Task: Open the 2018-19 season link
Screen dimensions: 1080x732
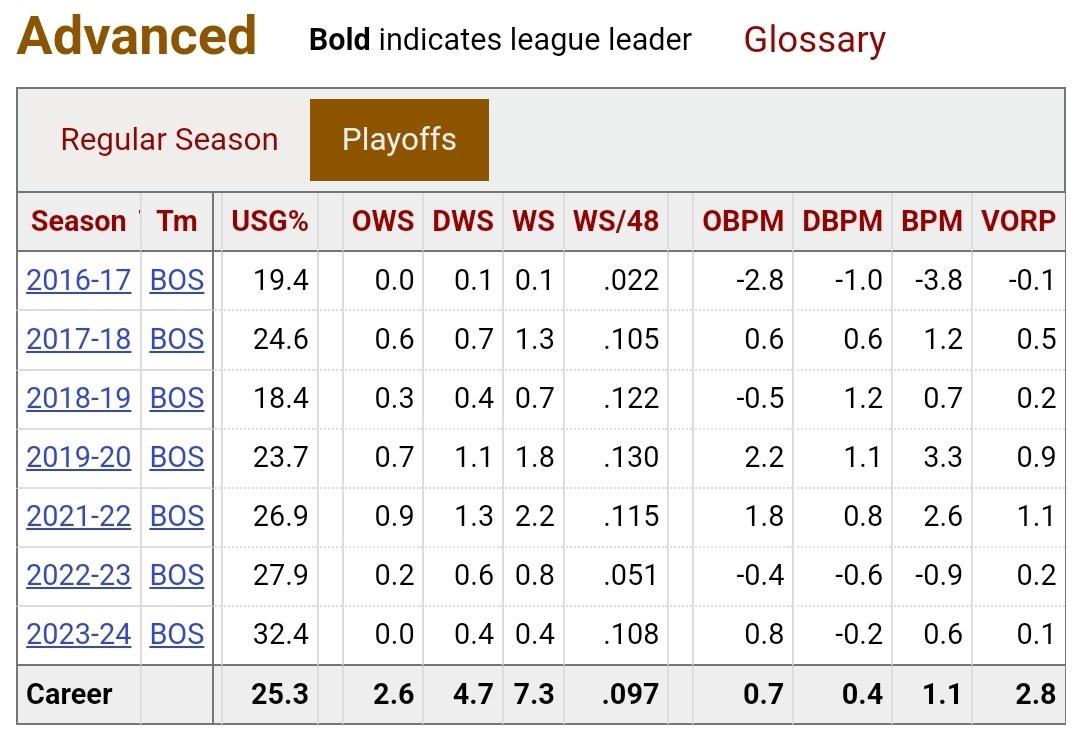Action: tap(78, 398)
